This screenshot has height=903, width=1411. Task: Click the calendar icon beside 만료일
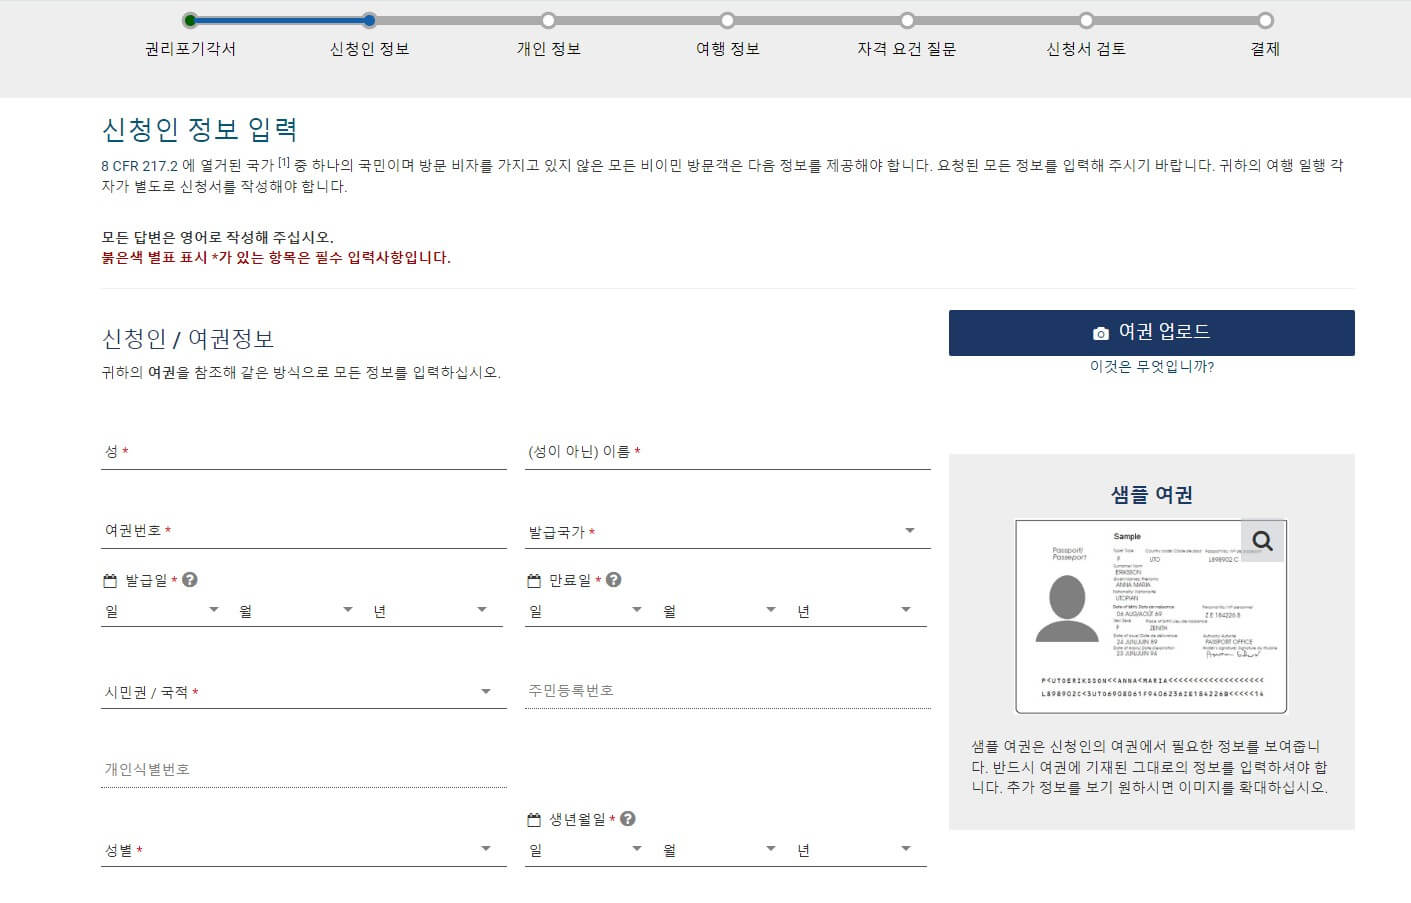tap(533, 579)
